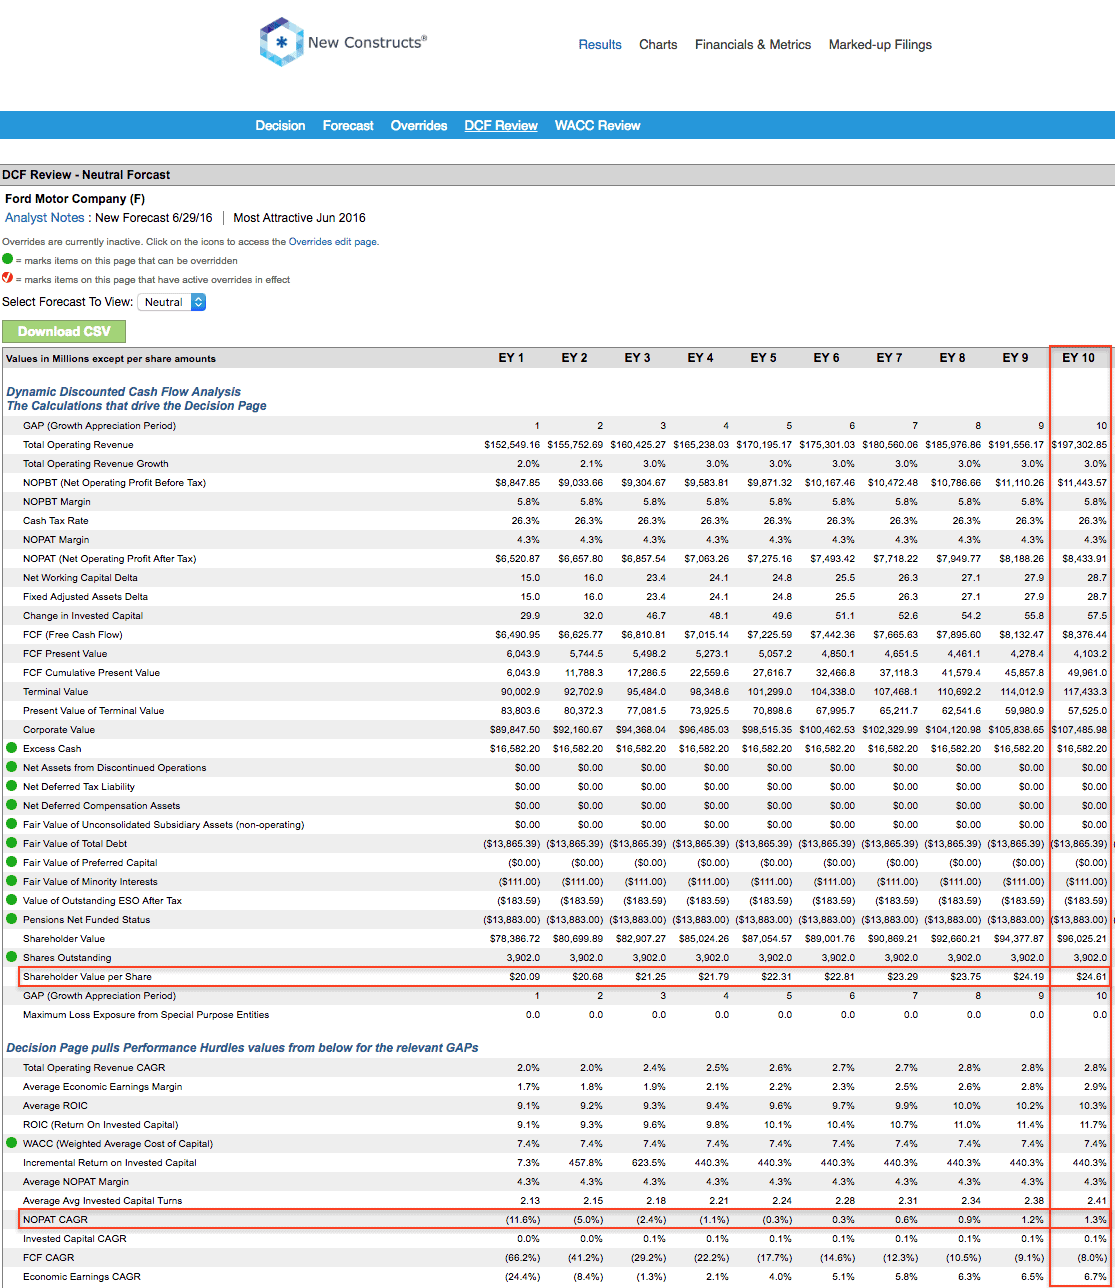Click the New Constructs logo icon
The height and width of the screenshot is (1288, 1115).
[281, 42]
